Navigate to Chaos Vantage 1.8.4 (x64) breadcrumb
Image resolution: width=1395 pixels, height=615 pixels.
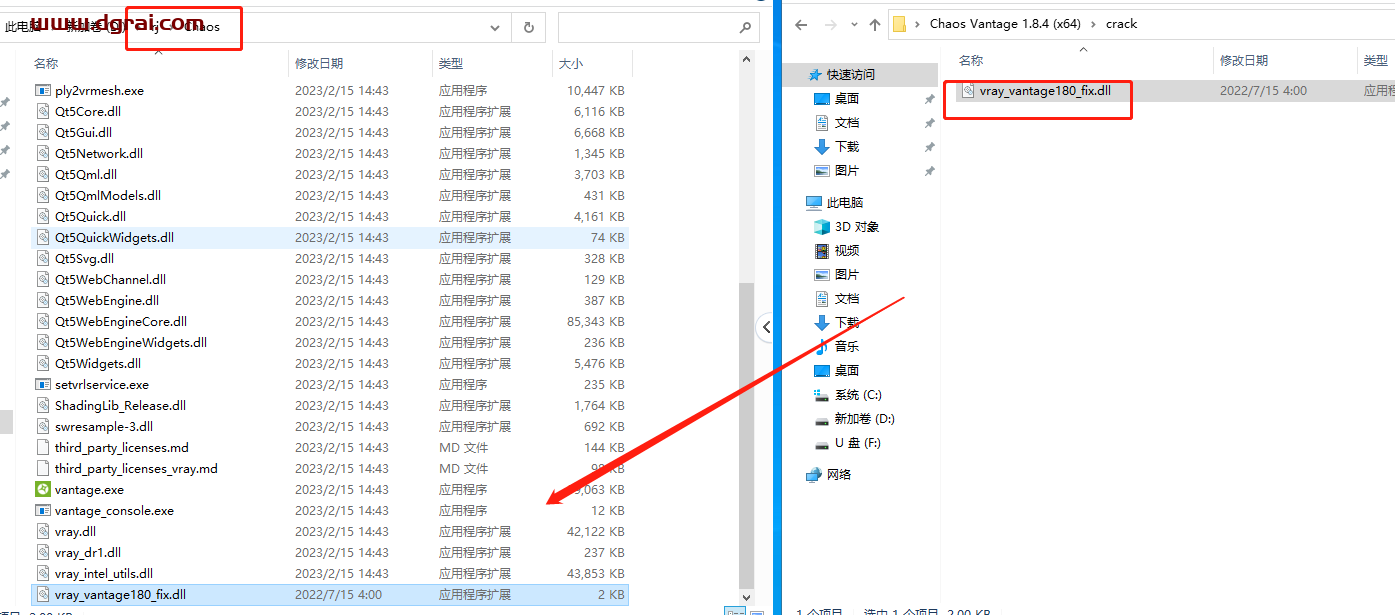(1003, 23)
